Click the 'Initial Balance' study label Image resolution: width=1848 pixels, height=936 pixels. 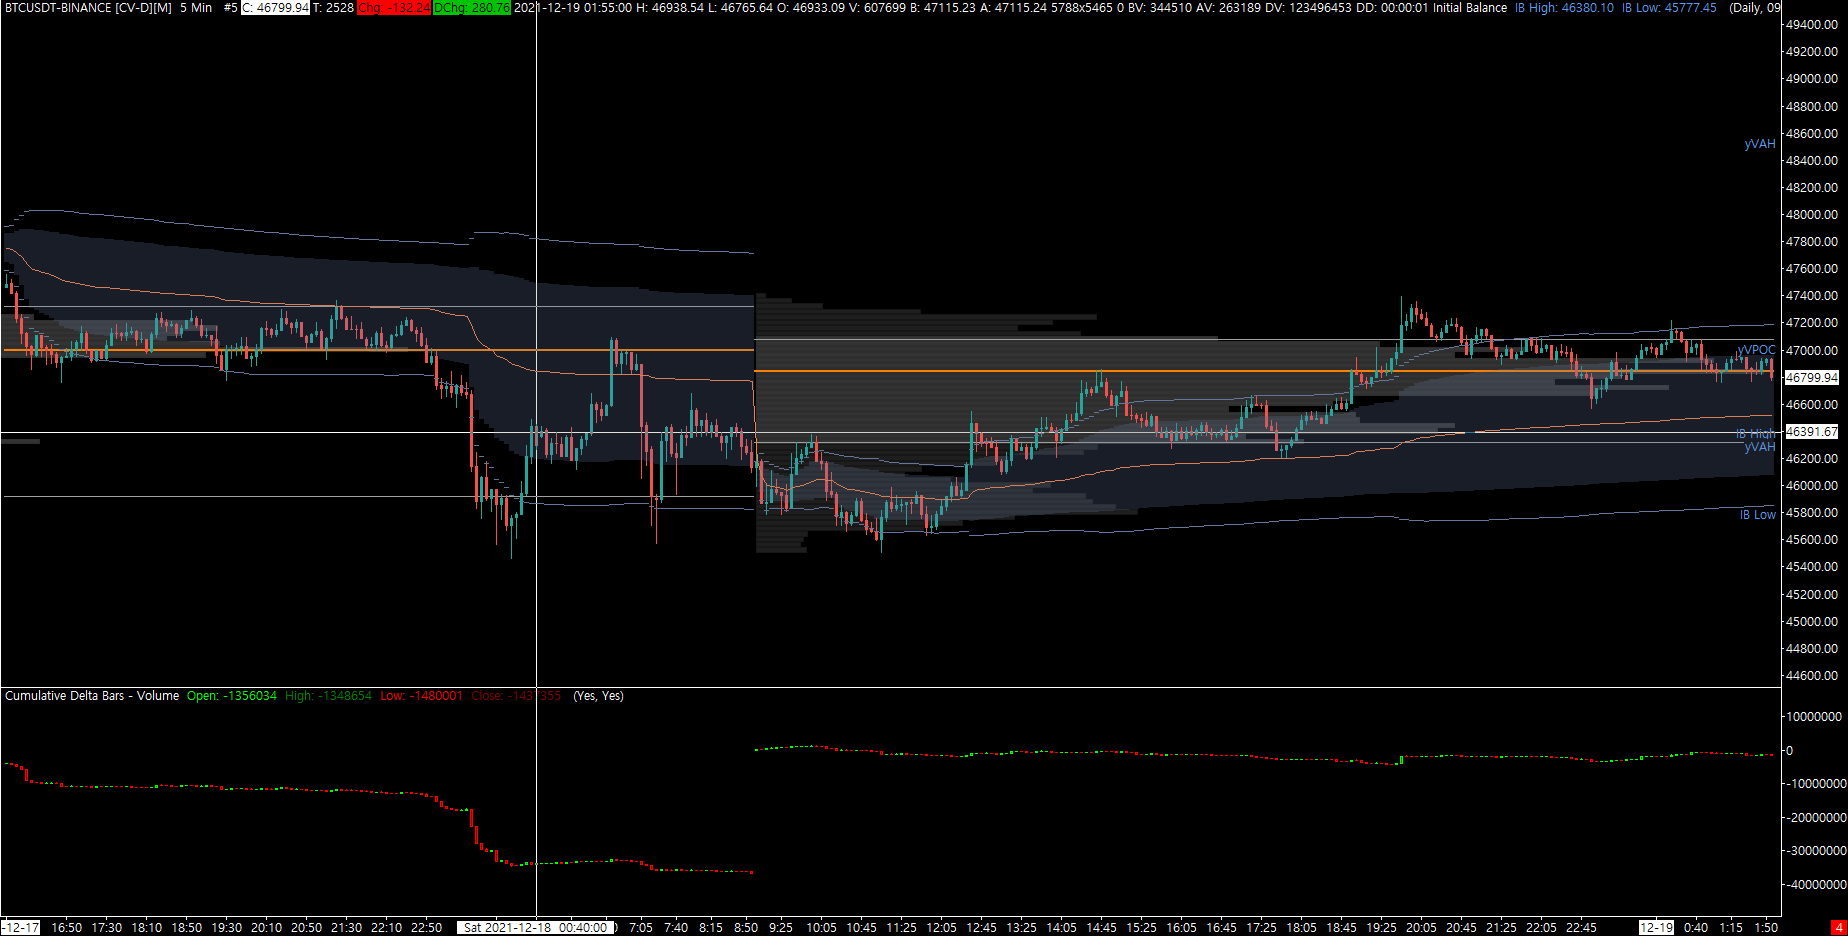[x=1470, y=7]
